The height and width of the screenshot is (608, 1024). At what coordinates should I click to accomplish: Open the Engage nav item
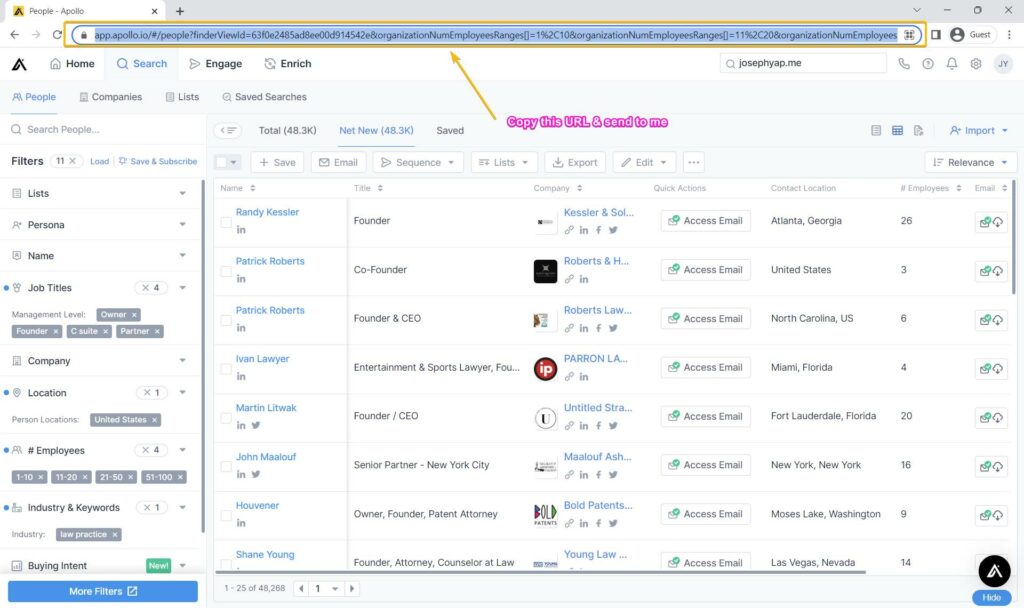point(216,64)
